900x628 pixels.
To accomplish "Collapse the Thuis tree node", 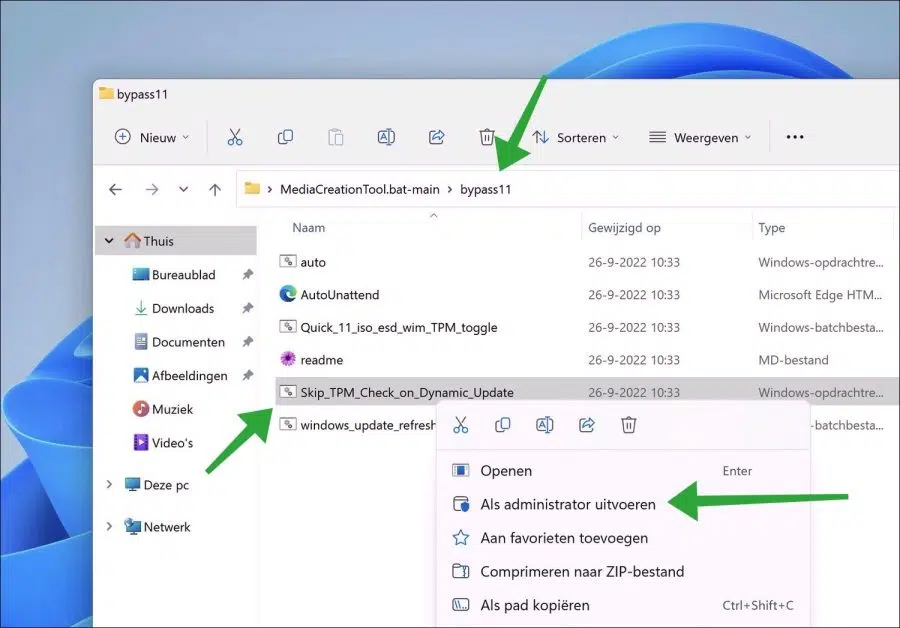I will click(109, 241).
